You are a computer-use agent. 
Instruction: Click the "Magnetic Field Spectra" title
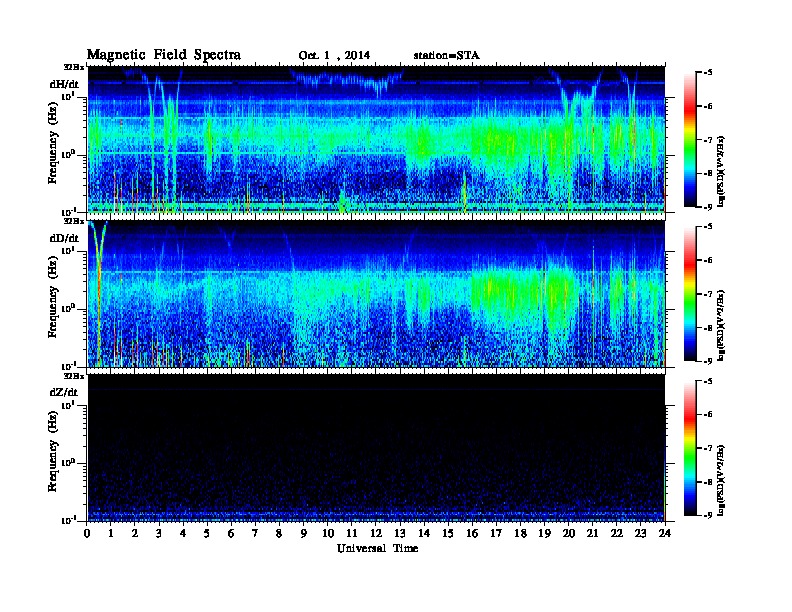[164, 55]
